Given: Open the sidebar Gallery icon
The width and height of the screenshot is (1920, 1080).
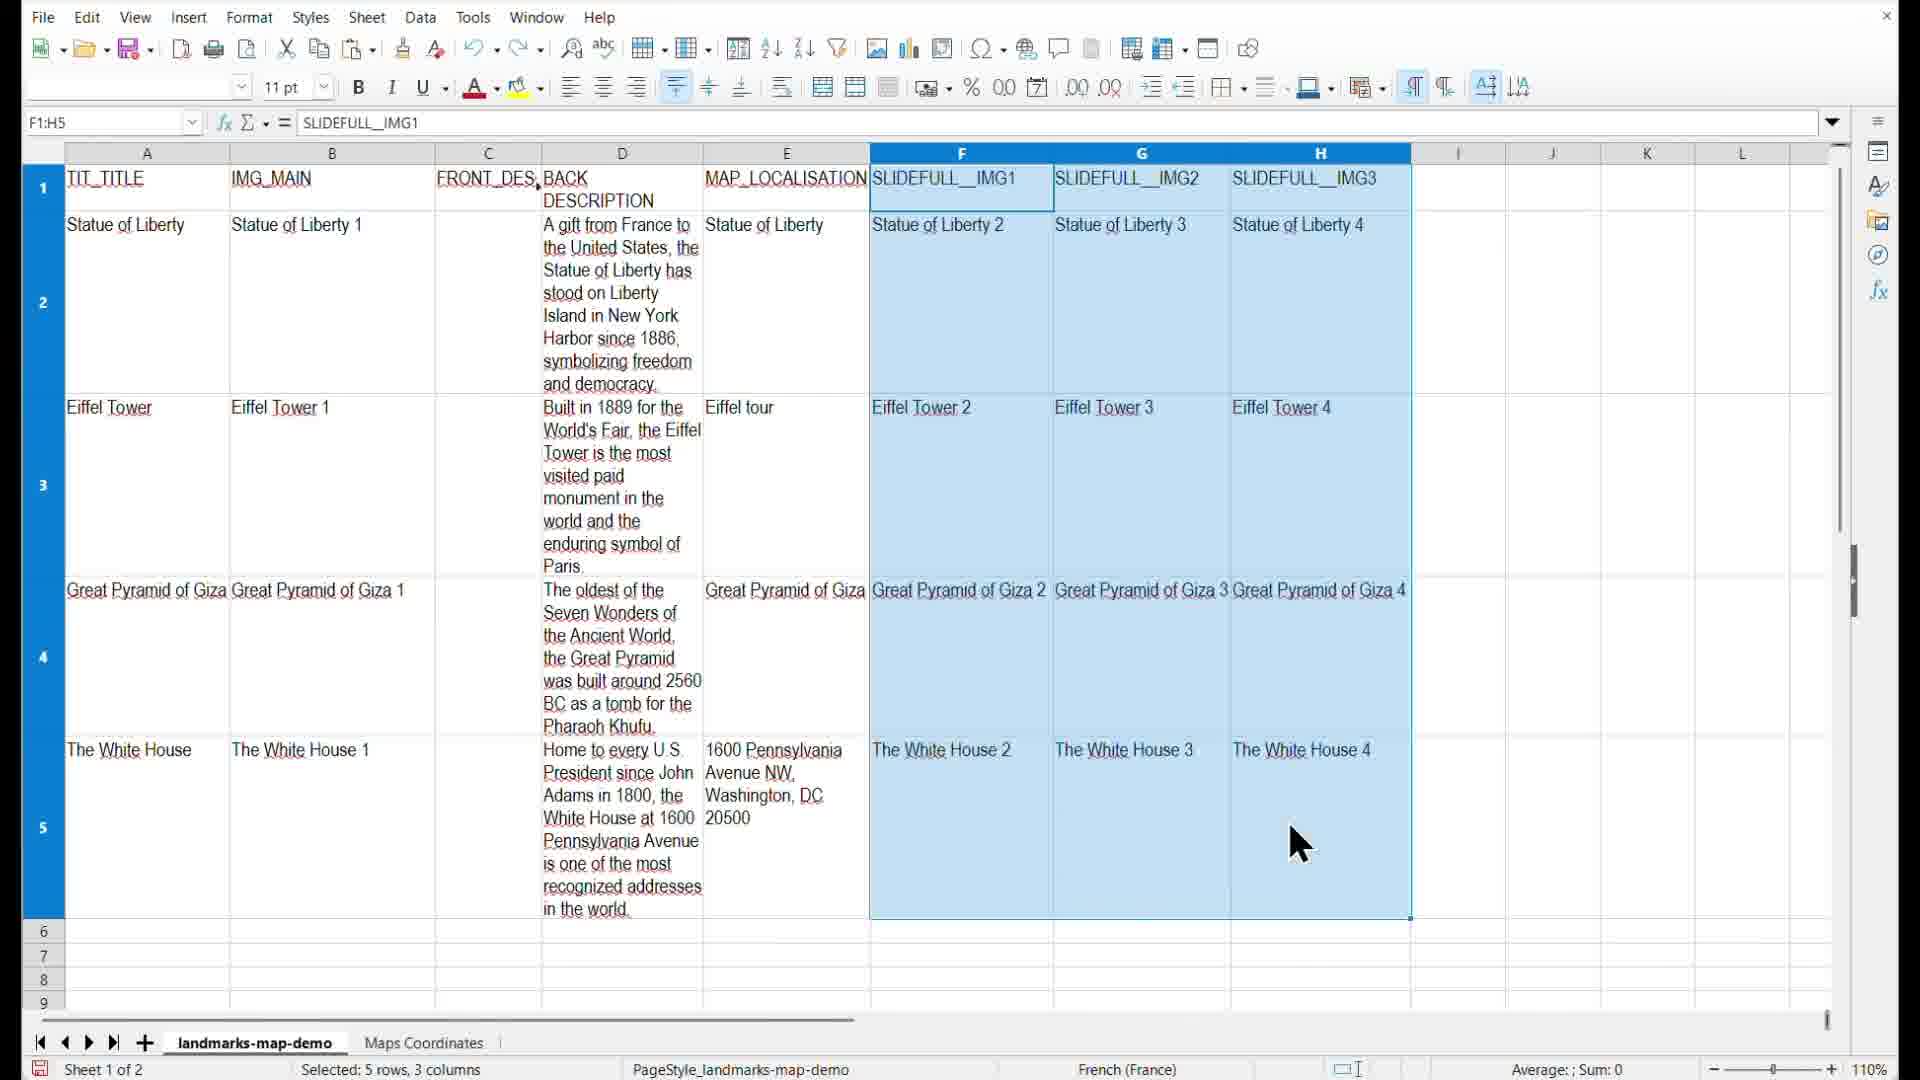Looking at the screenshot, I should 1879,221.
